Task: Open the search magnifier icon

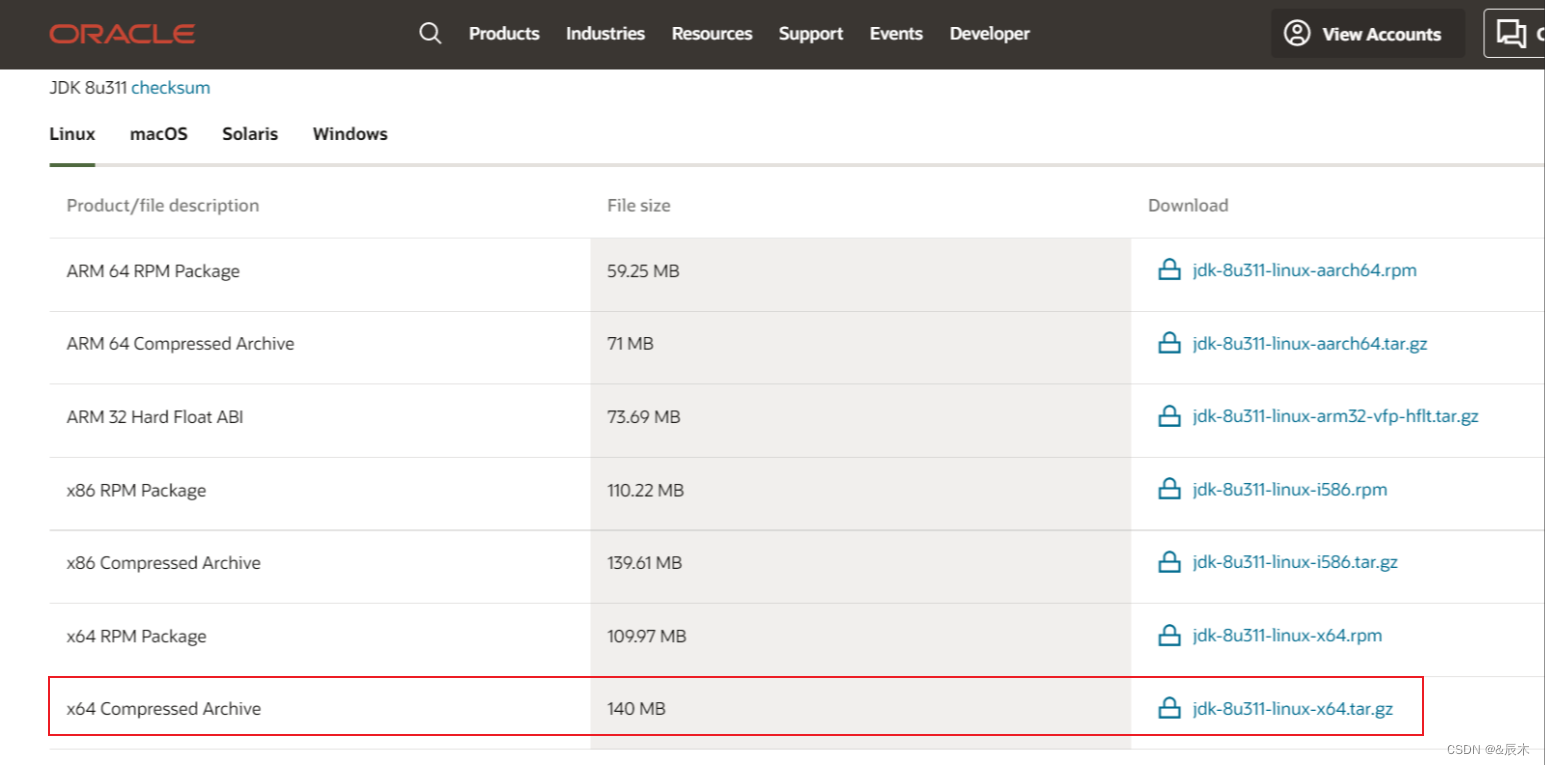Action: click(430, 33)
